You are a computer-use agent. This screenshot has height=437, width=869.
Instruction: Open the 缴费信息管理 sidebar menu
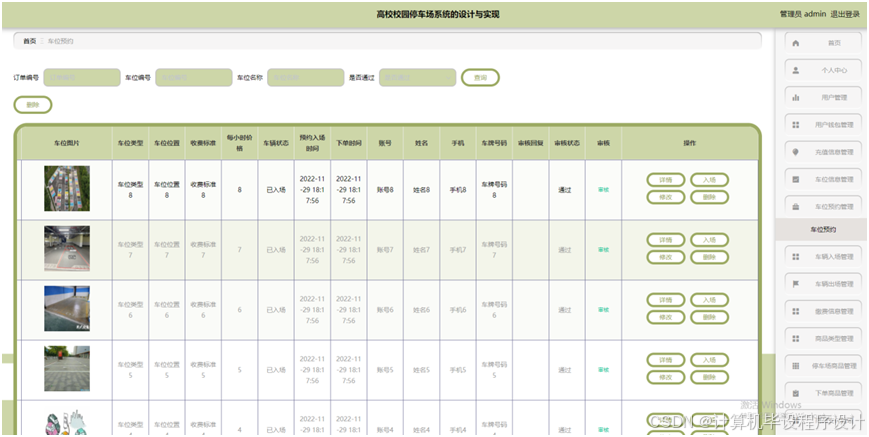[x=823, y=311]
